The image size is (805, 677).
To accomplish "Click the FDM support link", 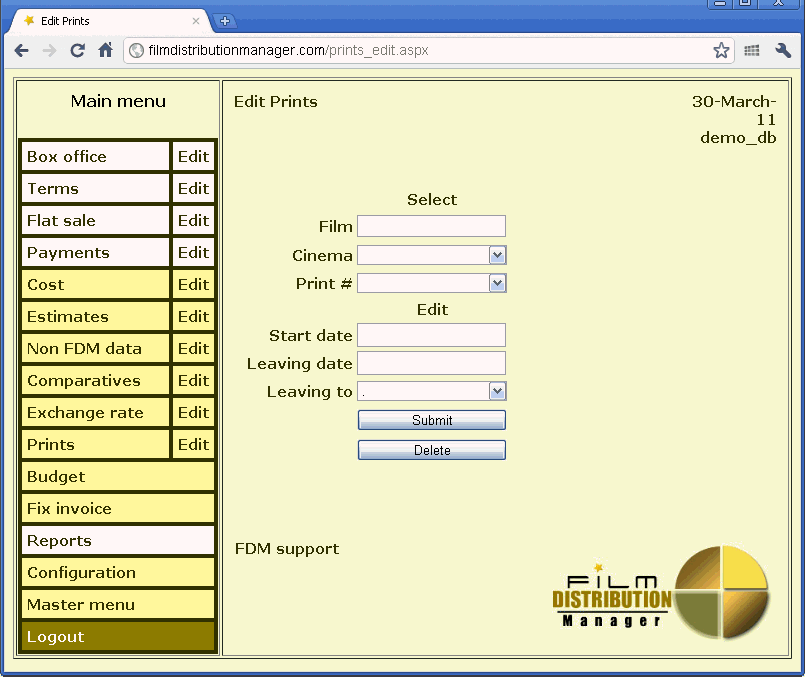I will coord(287,549).
